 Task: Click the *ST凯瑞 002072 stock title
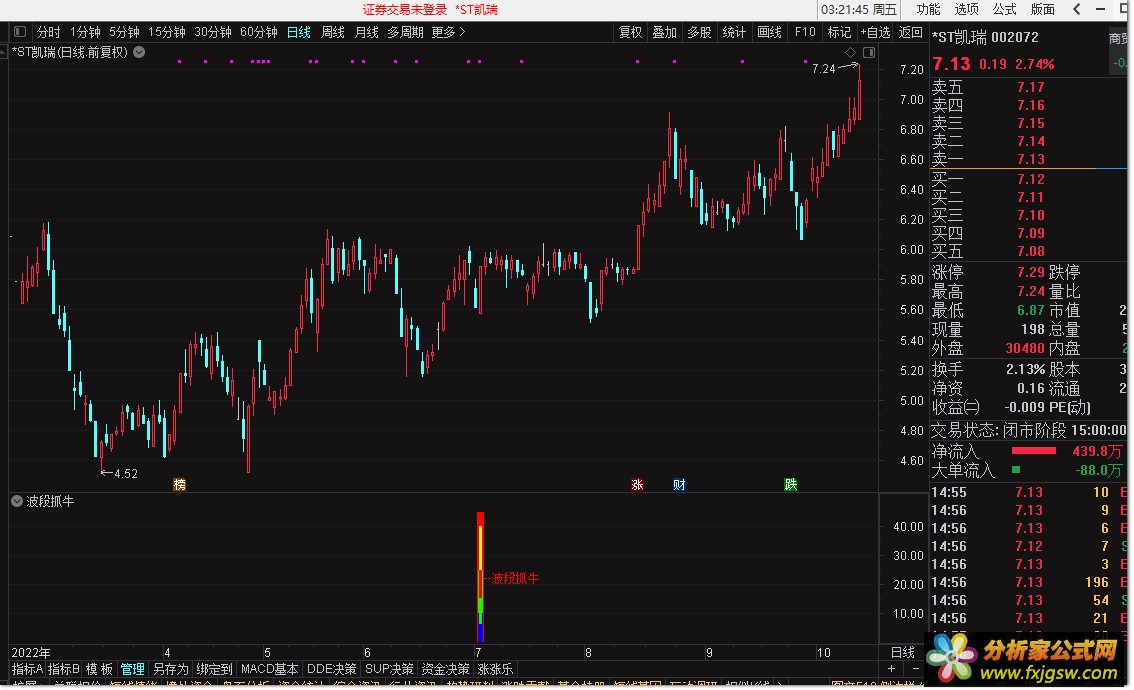[985, 37]
